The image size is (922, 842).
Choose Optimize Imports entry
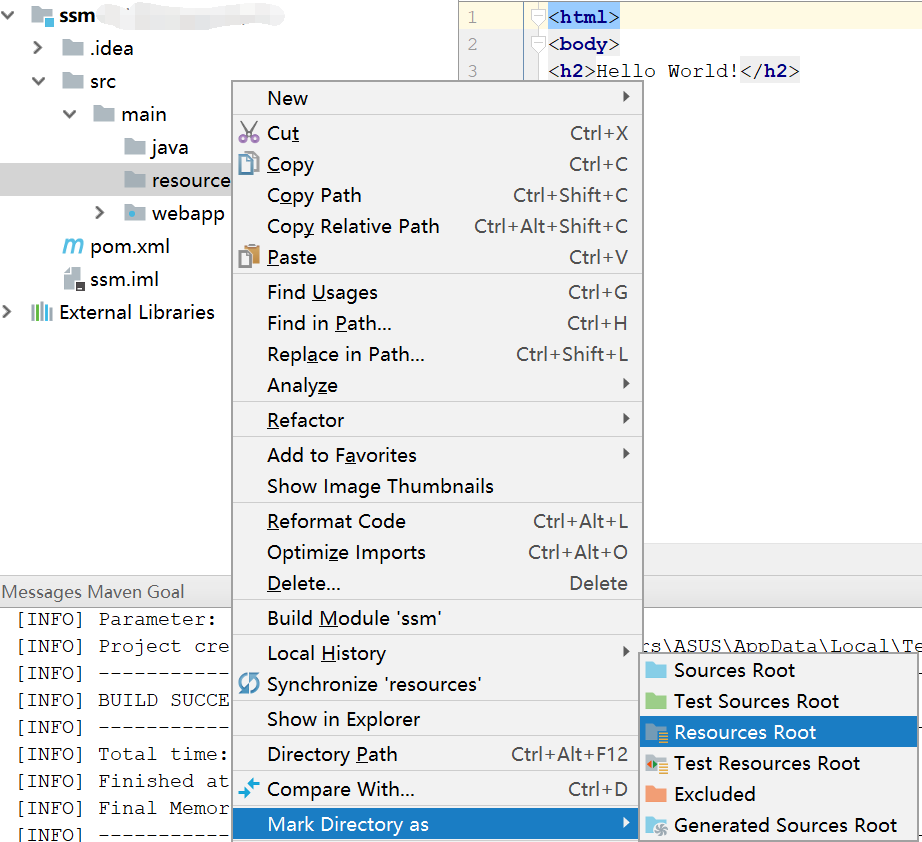pyautogui.click(x=437, y=553)
